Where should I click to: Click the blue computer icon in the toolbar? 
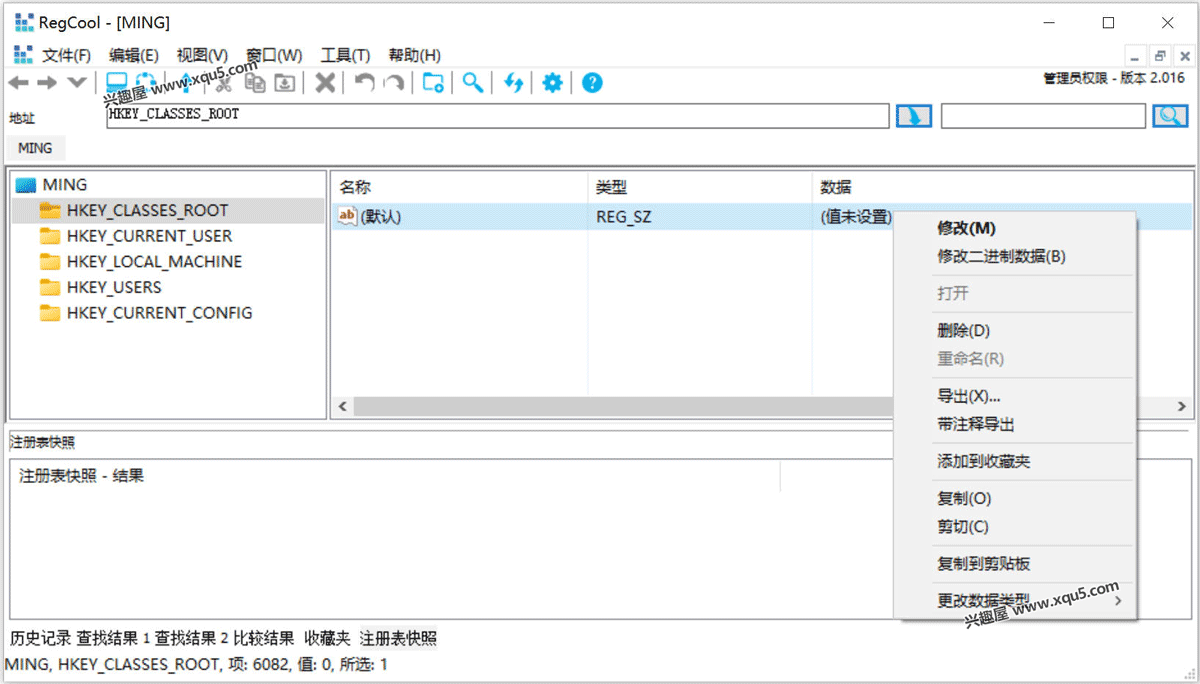coord(117,83)
